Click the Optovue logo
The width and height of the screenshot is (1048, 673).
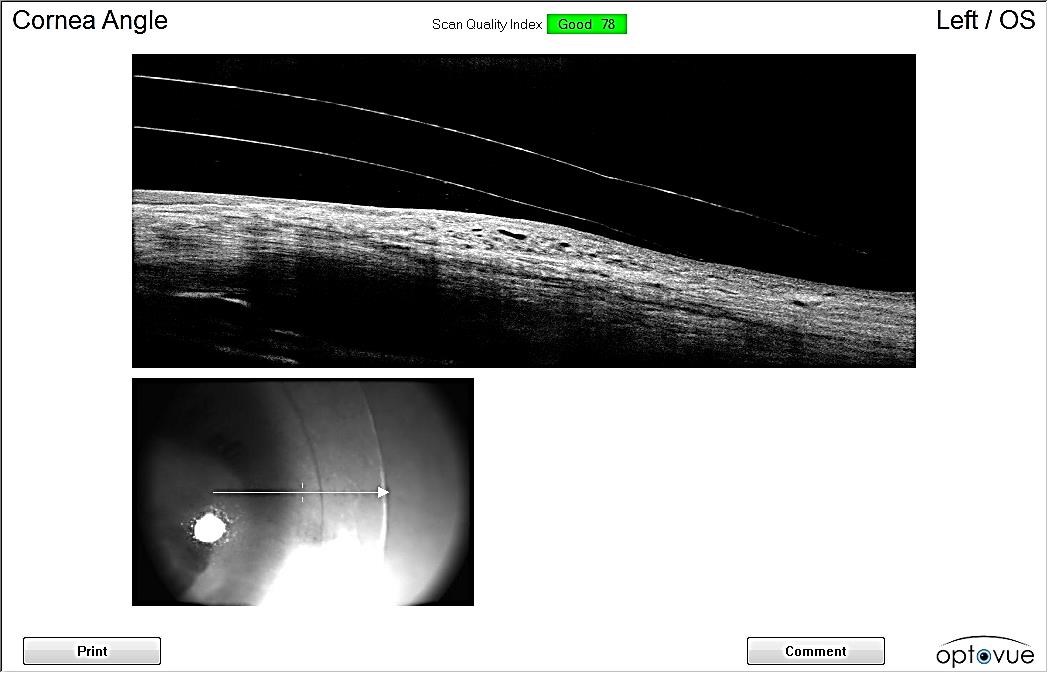tap(985, 652)
